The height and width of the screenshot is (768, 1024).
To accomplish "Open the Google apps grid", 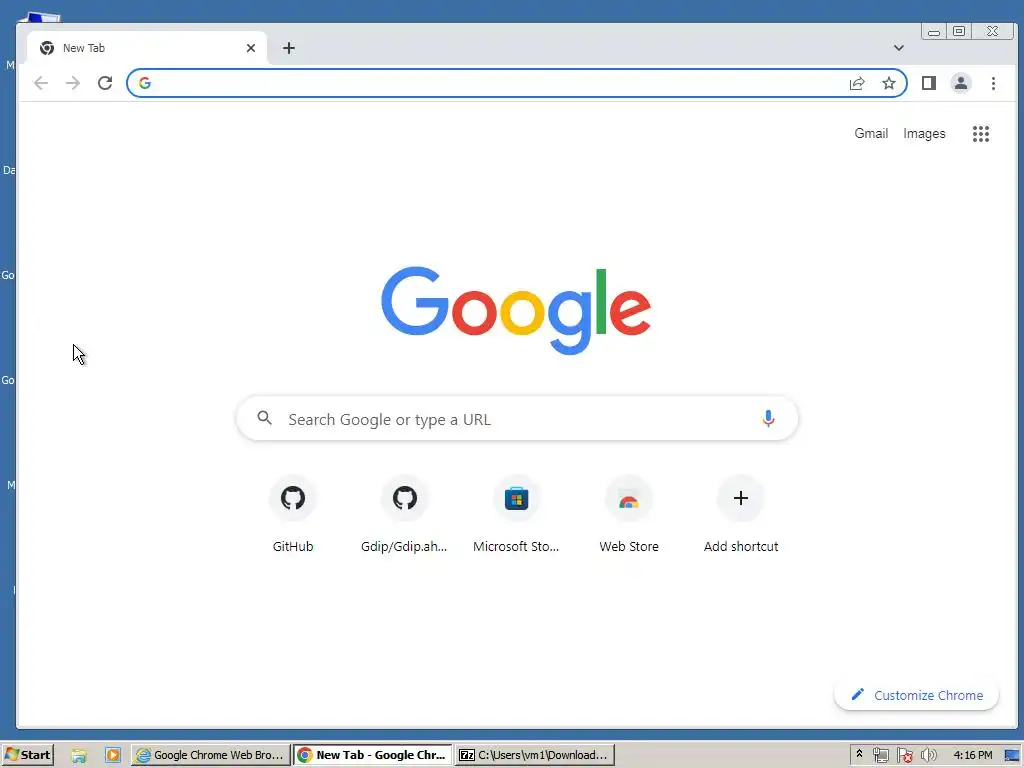I will (x=981, y=134).
